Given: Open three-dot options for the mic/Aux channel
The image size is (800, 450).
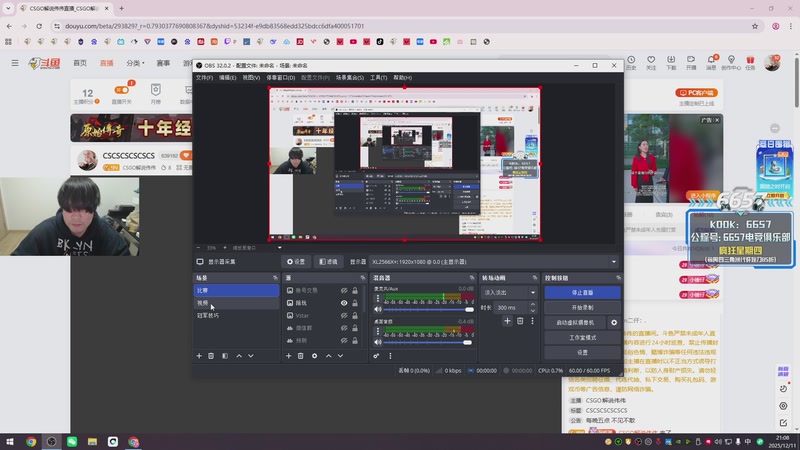Looking at the screenshot, I should click(378, 298).
